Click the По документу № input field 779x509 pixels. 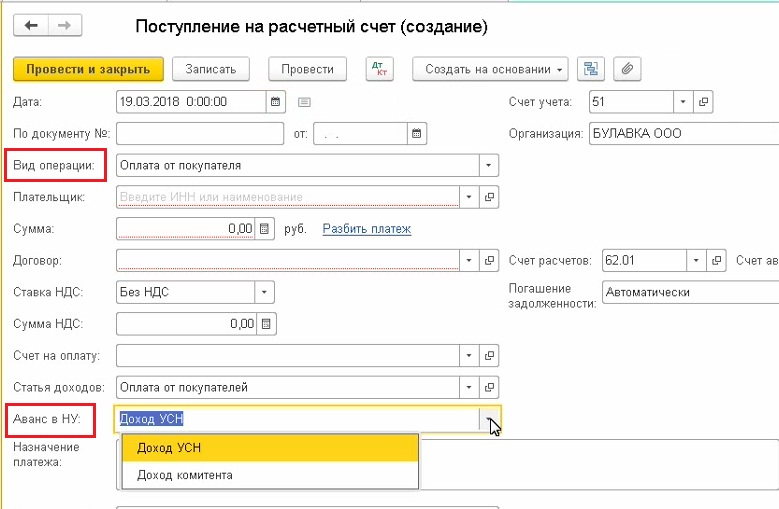point(200,133)
